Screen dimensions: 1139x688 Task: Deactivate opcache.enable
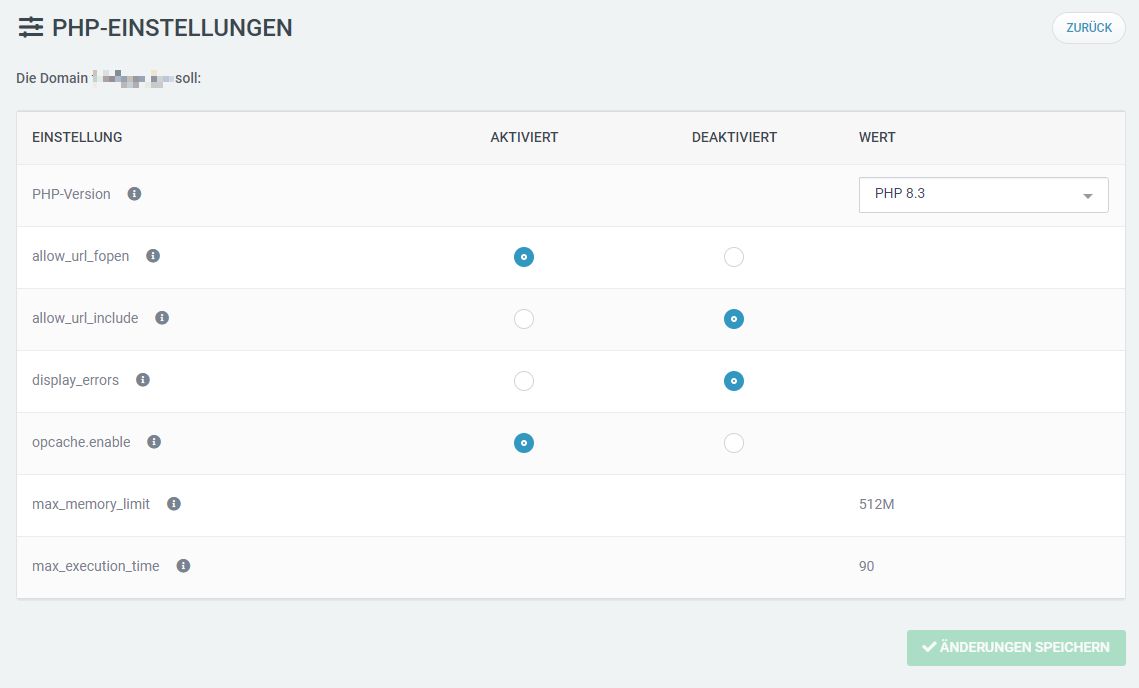pyautogui.click(x=734, y=442)
